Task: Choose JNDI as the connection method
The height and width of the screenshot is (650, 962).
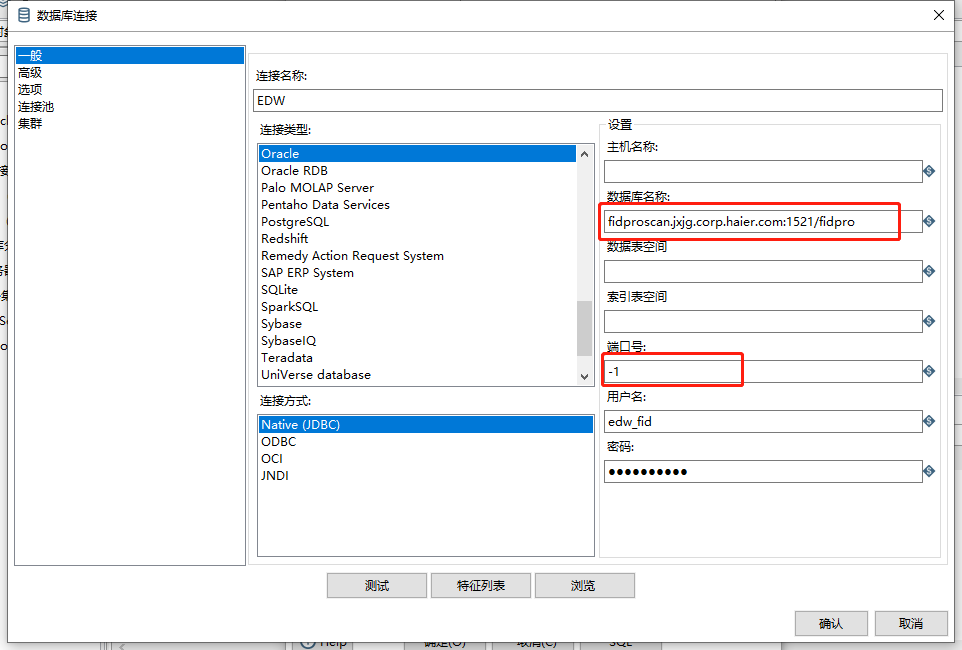Action: tap(274, 475)
